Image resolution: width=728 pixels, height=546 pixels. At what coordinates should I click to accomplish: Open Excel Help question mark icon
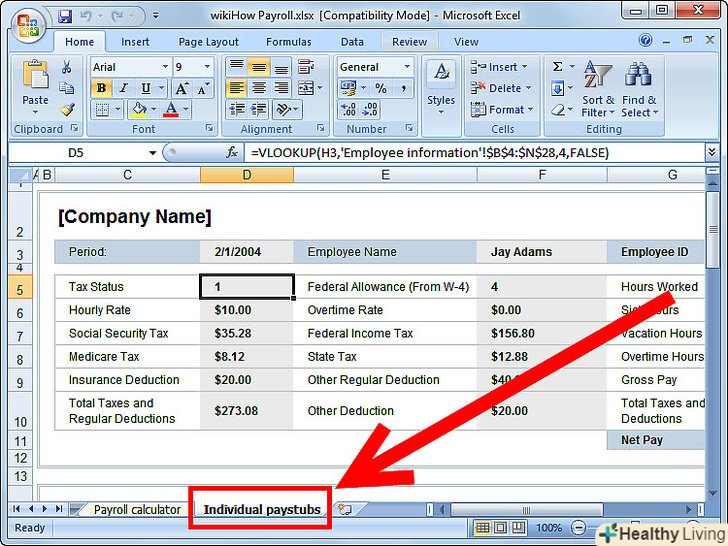645,40
